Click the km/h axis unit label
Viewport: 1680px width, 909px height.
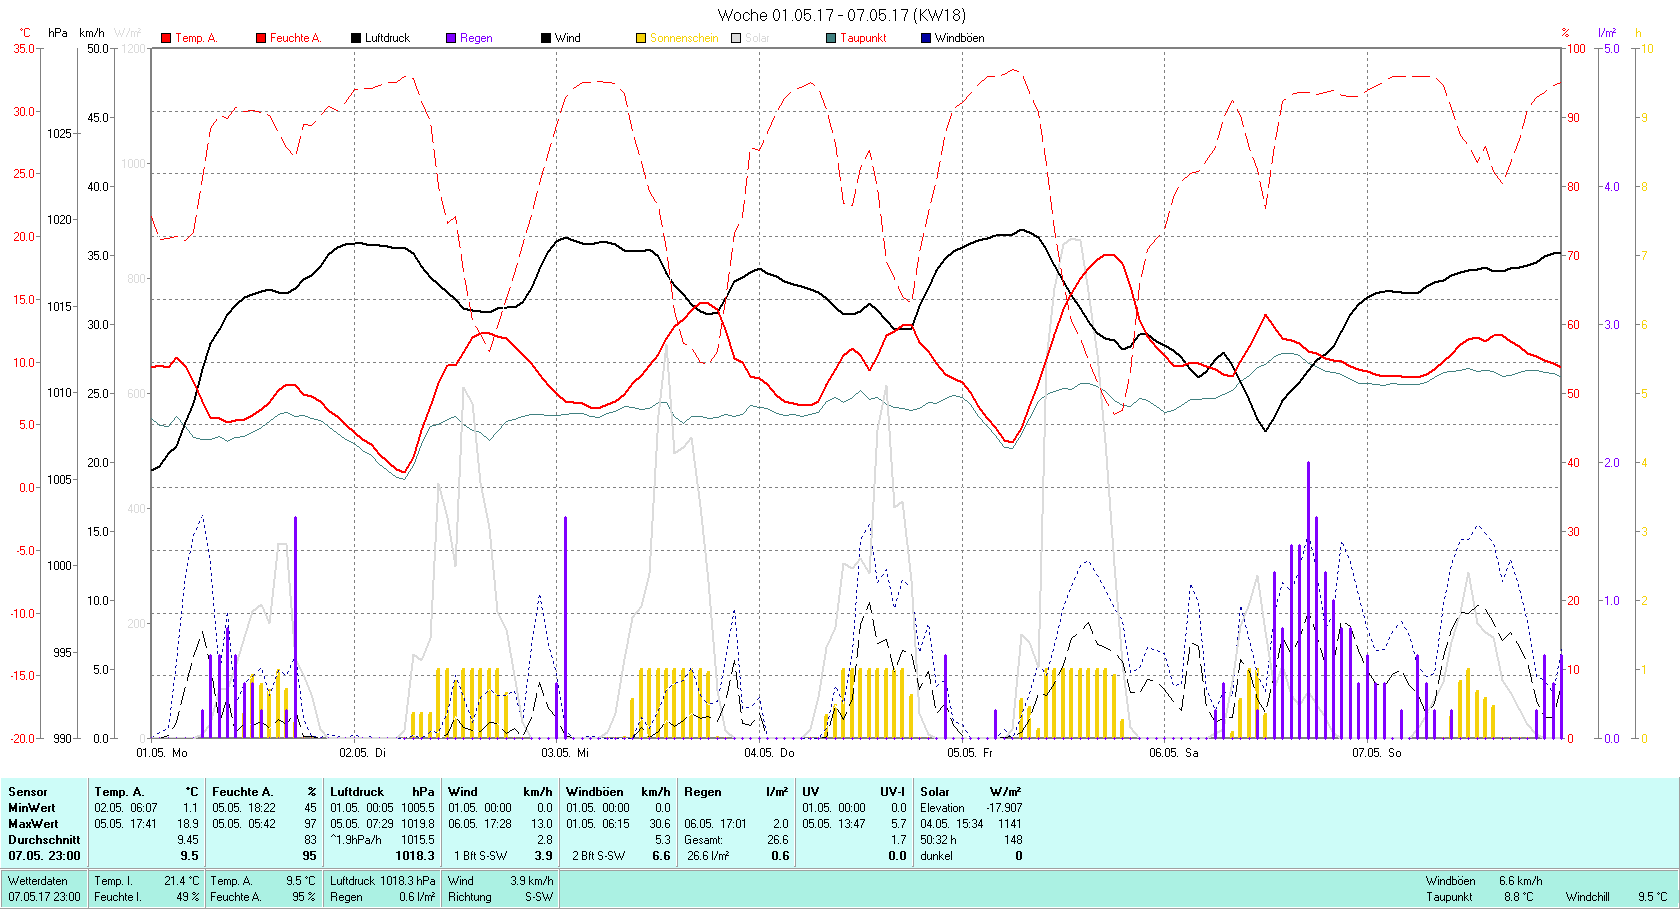coord(92,33)
